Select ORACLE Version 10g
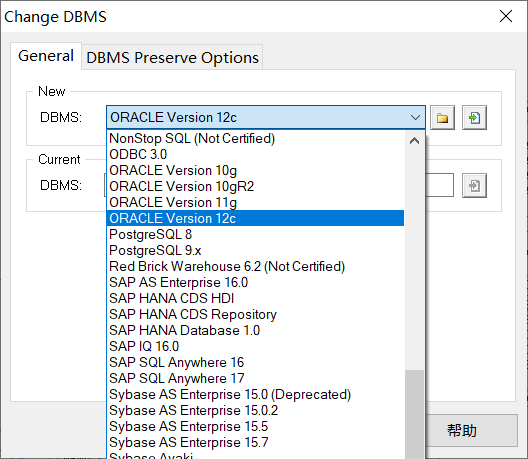This screenshot has height=459, width=528. [x=255, y=170]
